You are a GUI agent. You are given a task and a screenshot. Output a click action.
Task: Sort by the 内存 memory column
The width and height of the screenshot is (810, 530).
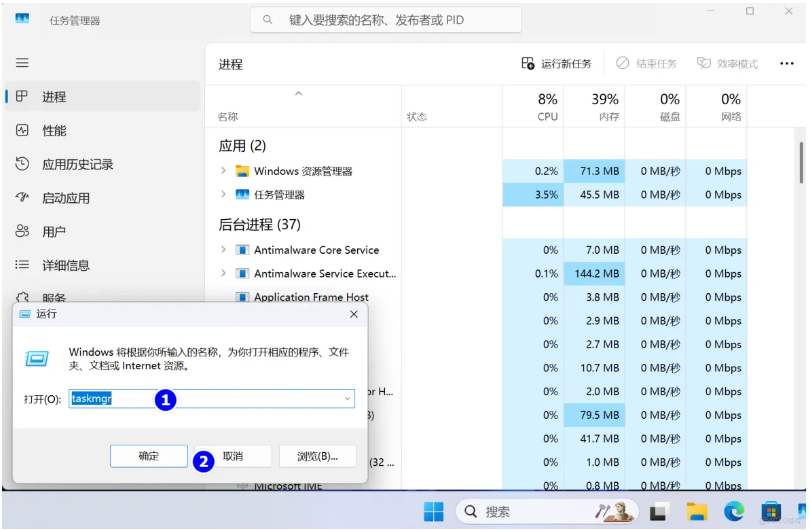[594, 107]
